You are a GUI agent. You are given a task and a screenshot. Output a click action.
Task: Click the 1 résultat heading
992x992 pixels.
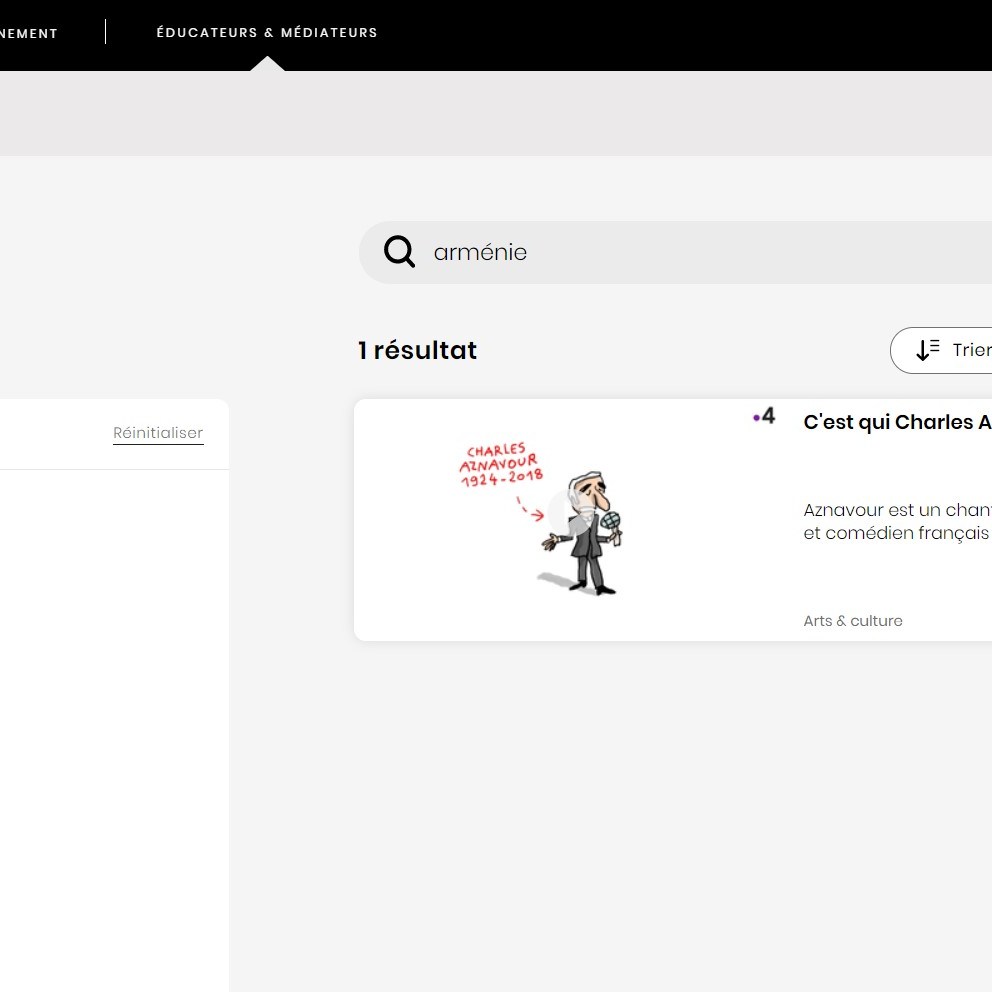click(x=418, y=350)
